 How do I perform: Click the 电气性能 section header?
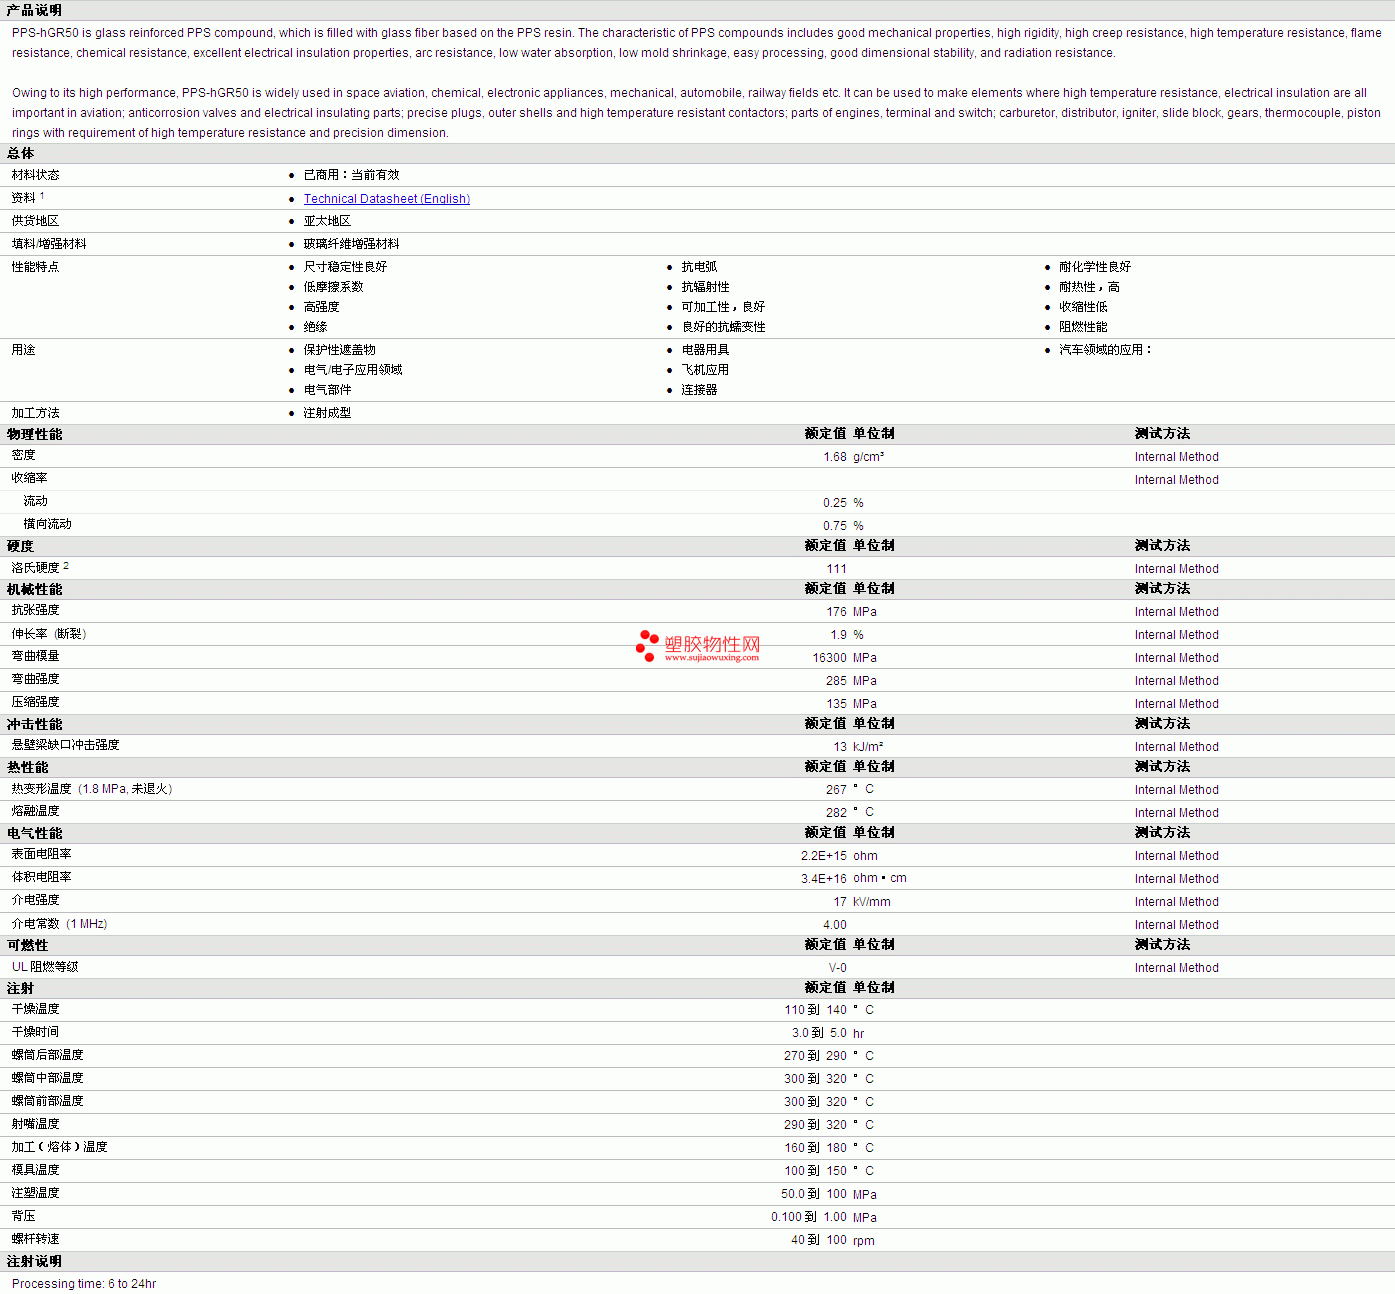pyautogui.click(x=34, y=834)
